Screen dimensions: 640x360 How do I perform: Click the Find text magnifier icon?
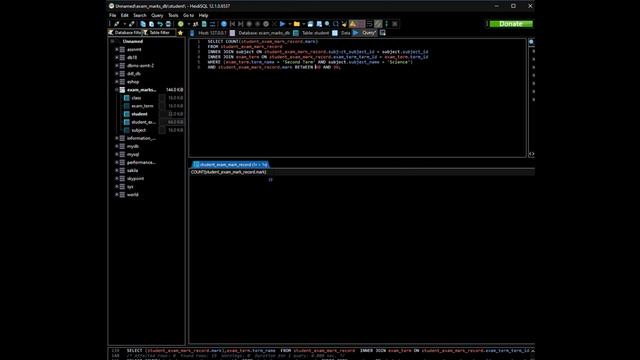[x=327, y=24]
